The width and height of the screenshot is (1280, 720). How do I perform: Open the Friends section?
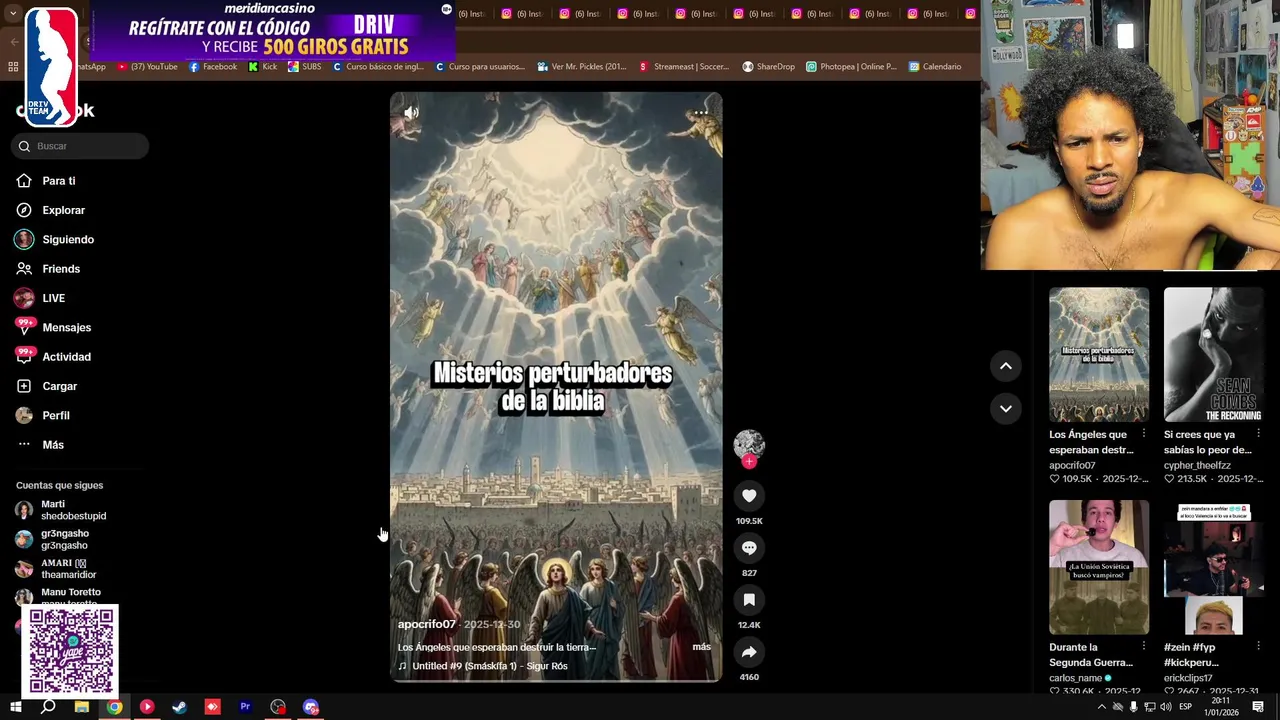tap(60, 269)
